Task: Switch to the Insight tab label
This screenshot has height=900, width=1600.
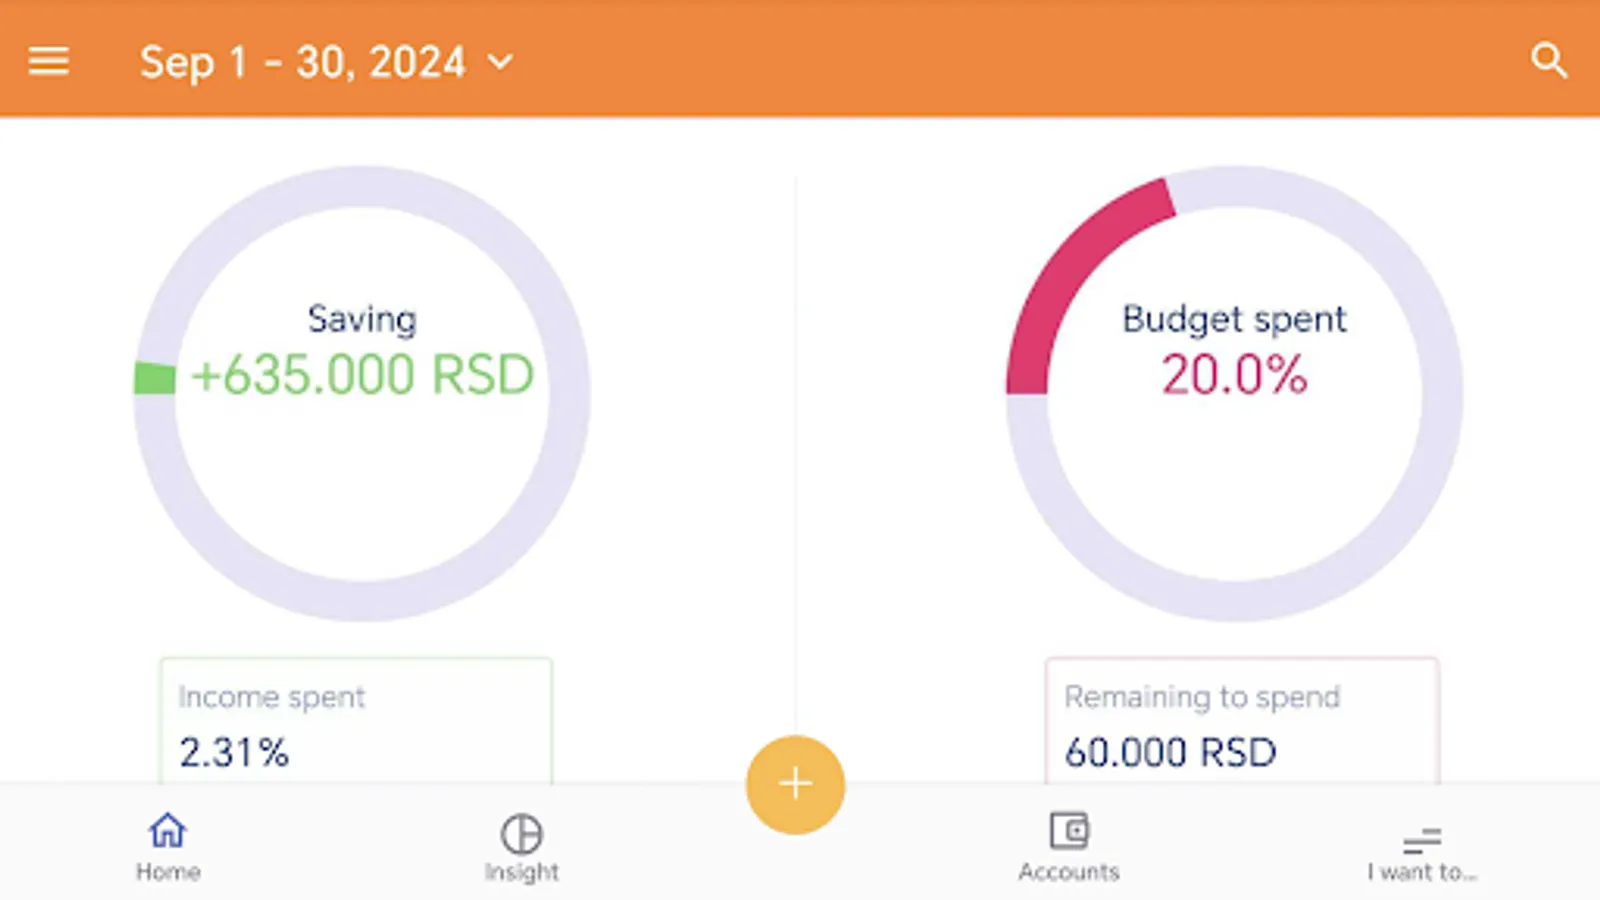Action: coord(521,872)
